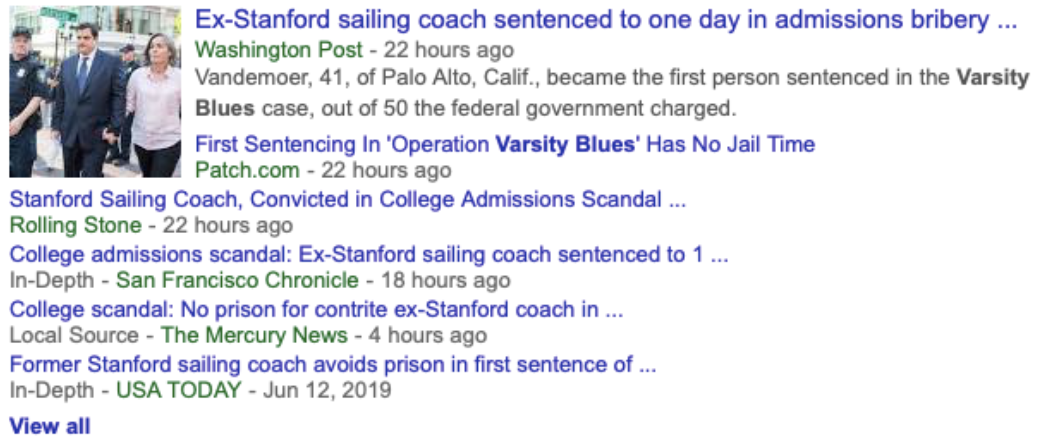Open 'Former Stanford sailing coach avoids prison' article
The width and height of the screenshot is (1054, 442).
[x=332, y=364]
